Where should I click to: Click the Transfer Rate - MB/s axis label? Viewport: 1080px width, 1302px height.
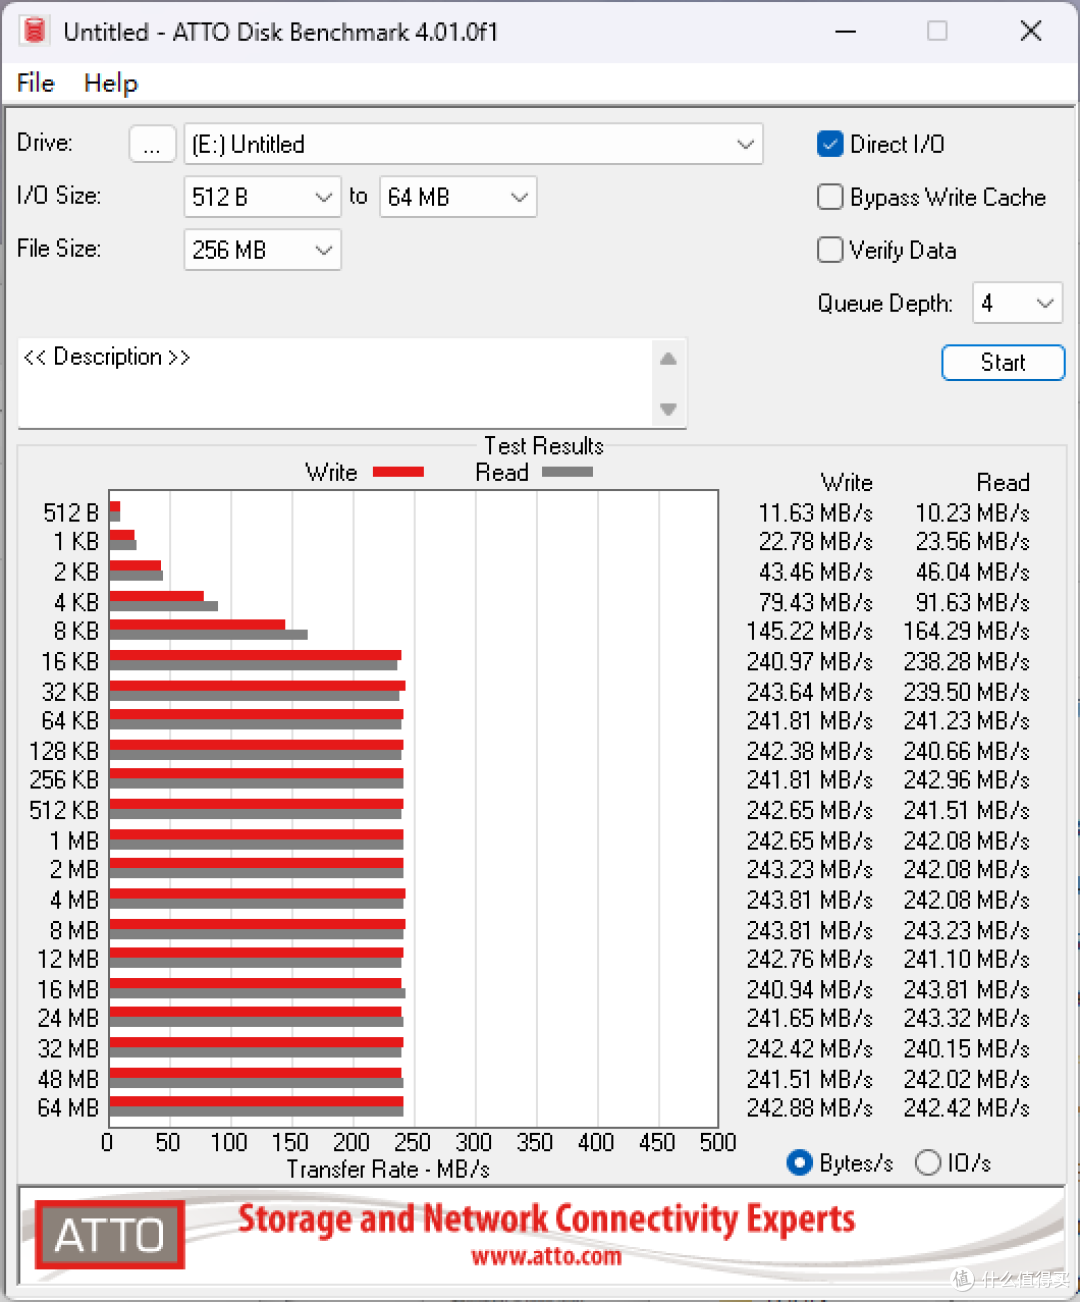(389, 1169)
